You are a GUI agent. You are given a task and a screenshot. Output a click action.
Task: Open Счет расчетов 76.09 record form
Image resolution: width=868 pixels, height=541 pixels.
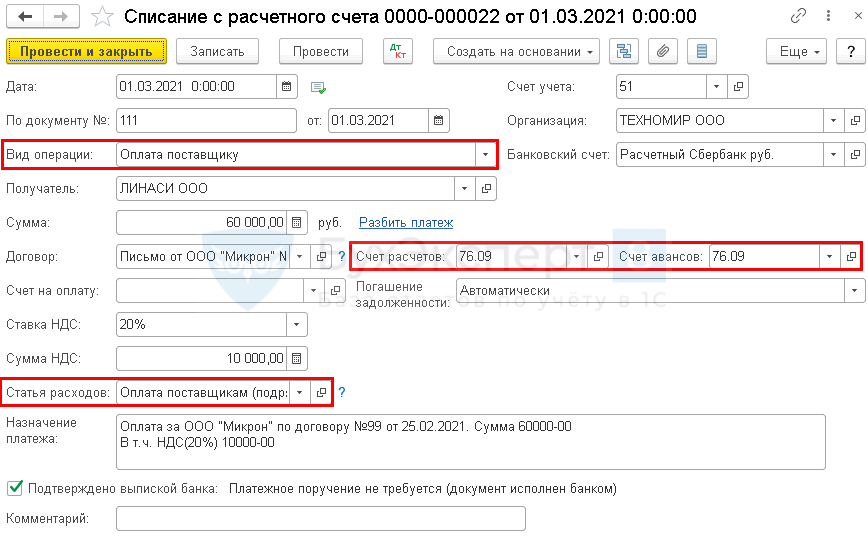click(x=598, y=256)
